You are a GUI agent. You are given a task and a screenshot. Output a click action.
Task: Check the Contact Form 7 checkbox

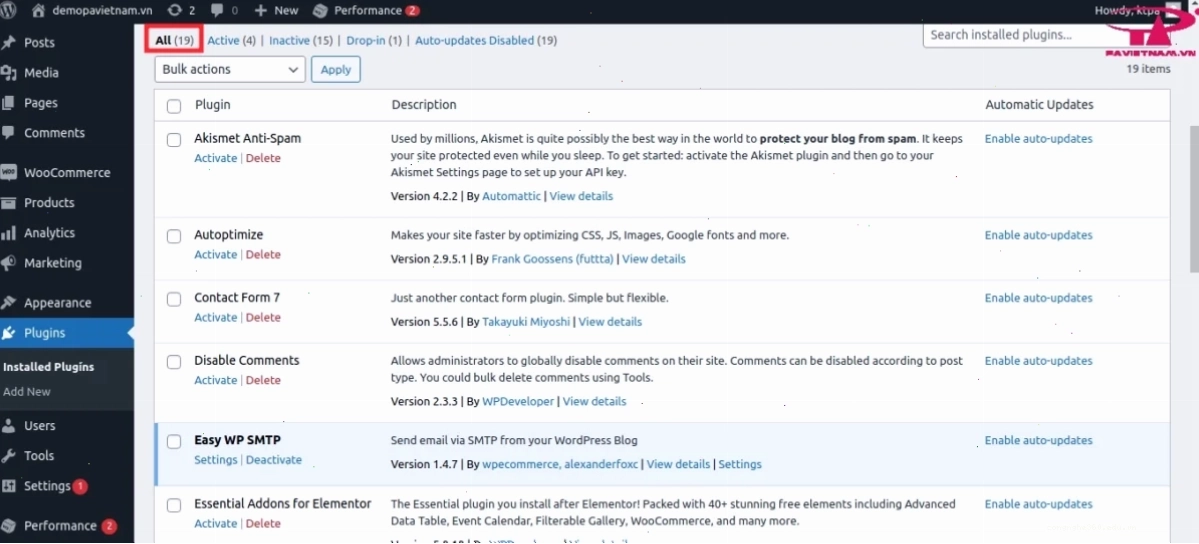click(x=174, y=299)
